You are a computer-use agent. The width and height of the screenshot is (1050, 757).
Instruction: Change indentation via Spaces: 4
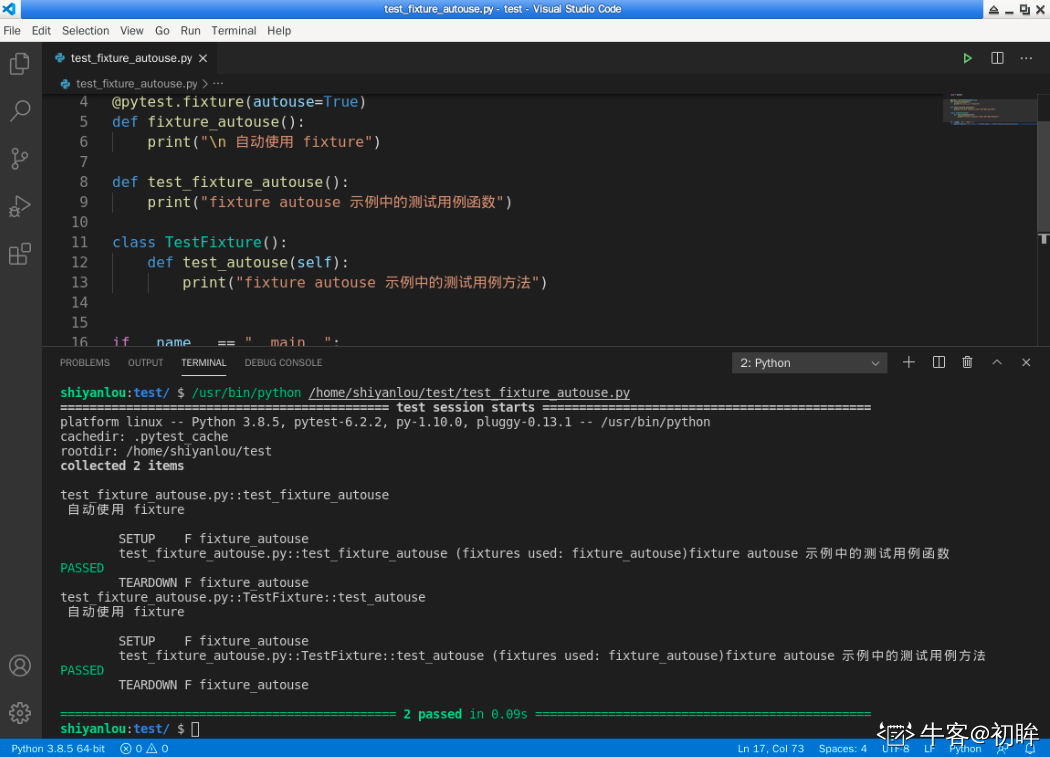842,748
